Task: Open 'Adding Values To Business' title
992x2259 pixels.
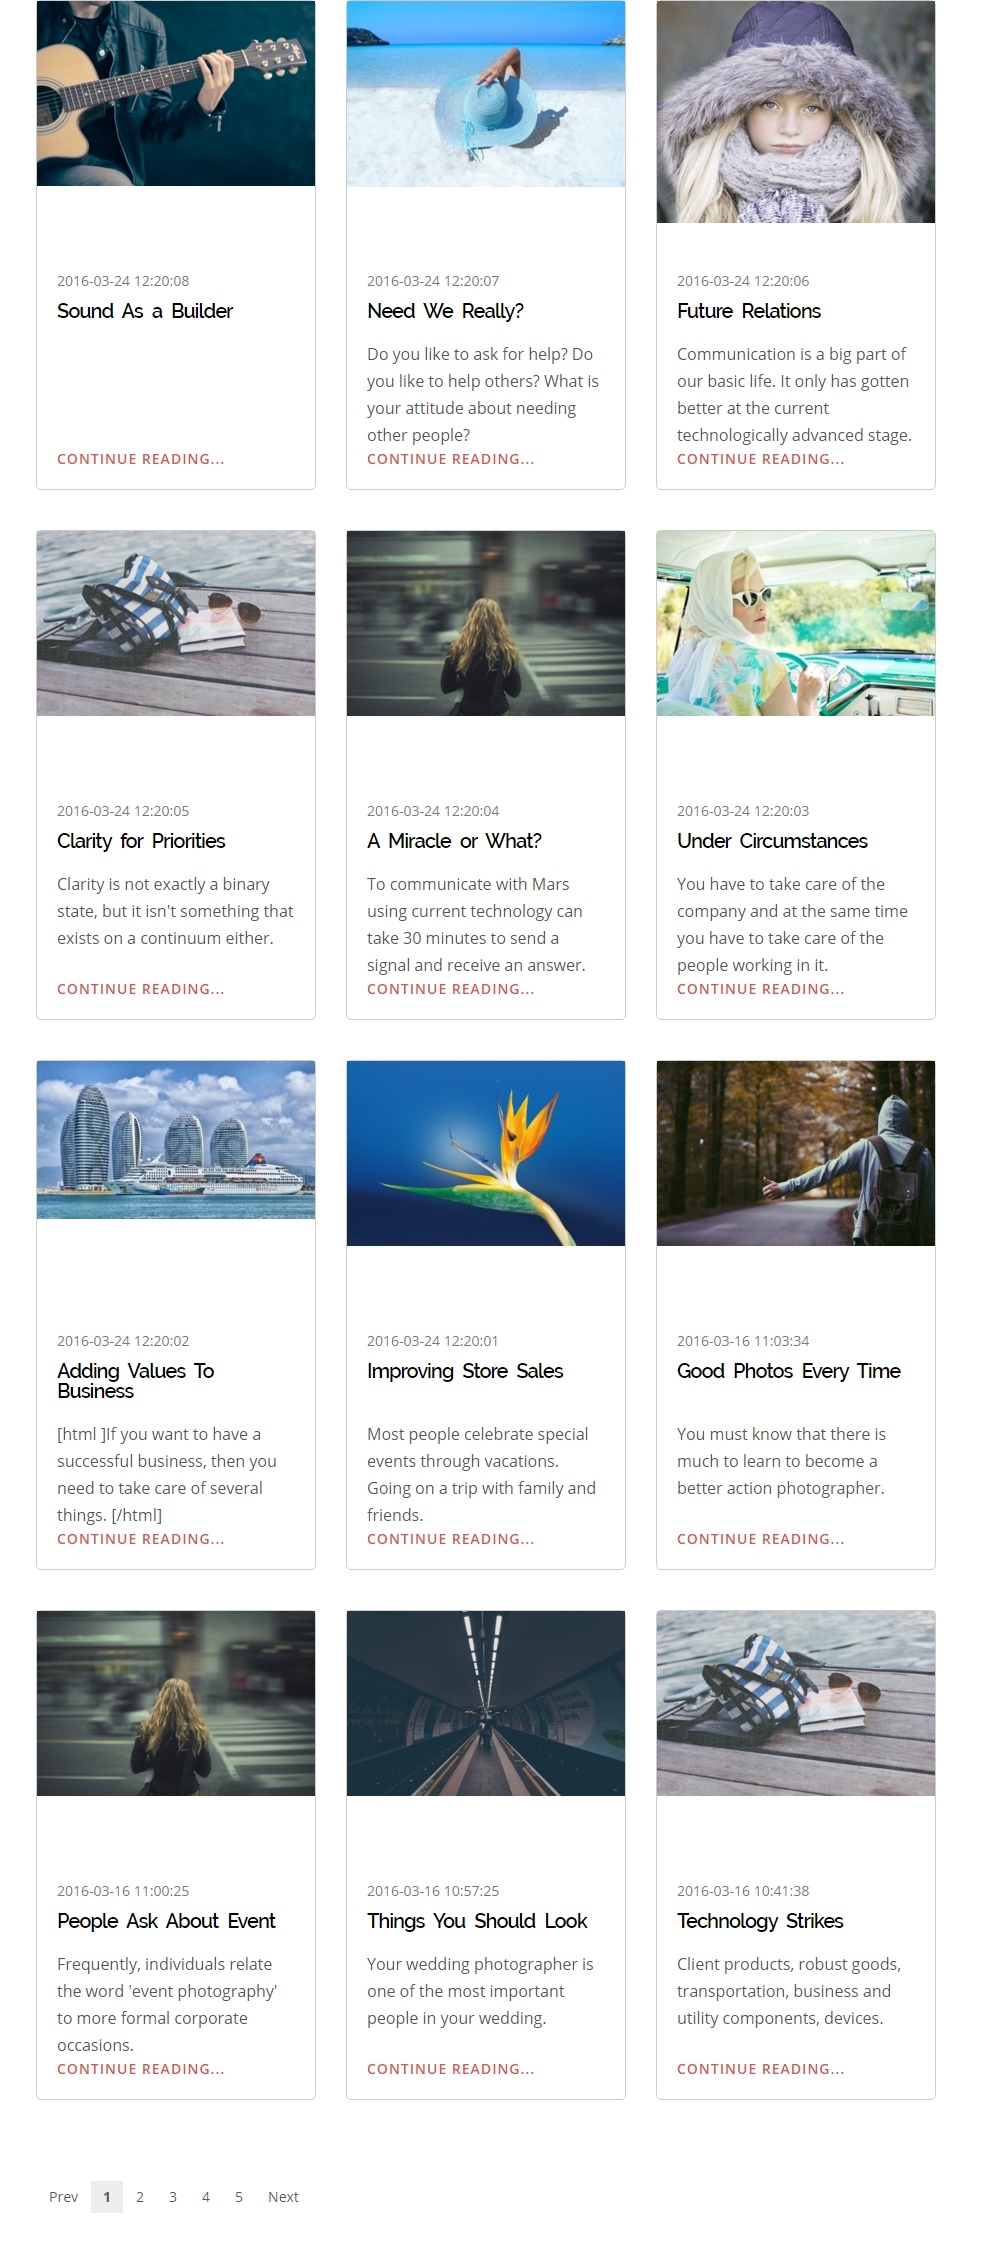Action: (x=136, y=1381)
